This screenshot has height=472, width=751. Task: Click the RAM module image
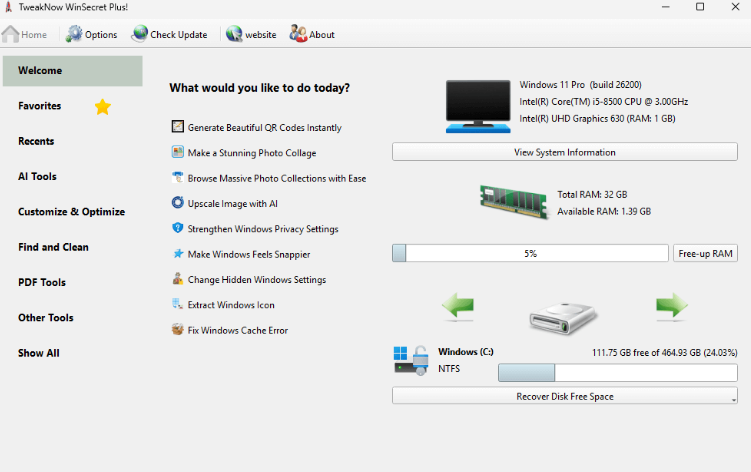[513, 202]
